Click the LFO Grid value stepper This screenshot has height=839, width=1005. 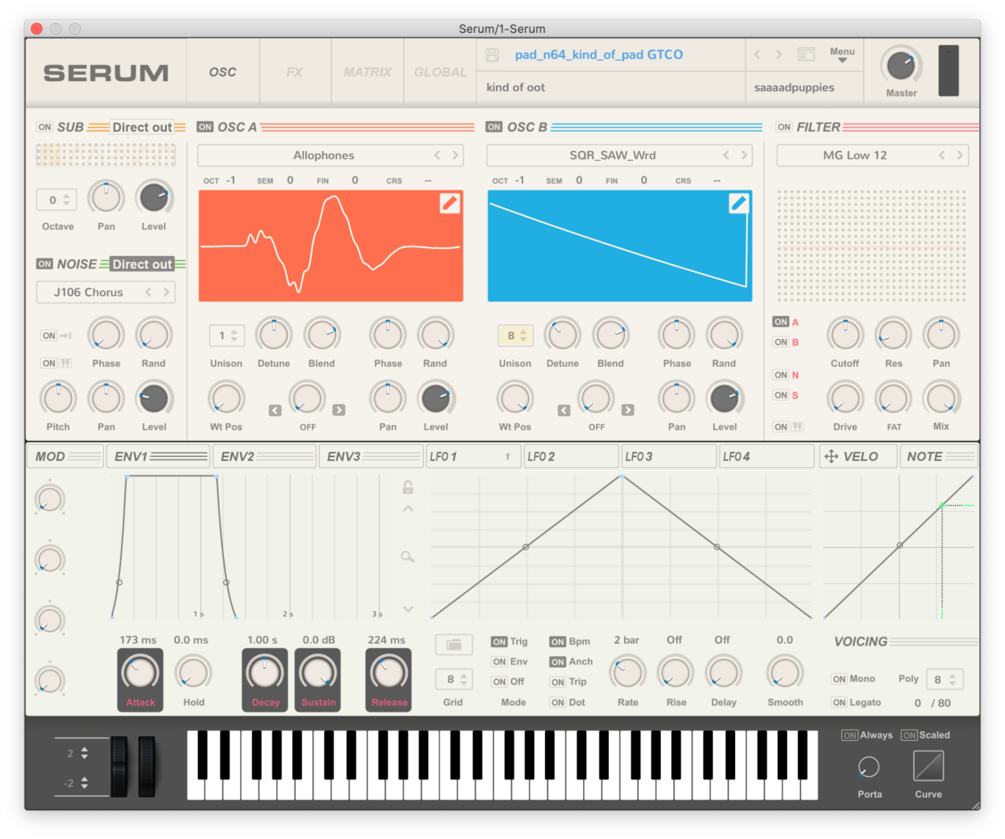pos(454,679)
